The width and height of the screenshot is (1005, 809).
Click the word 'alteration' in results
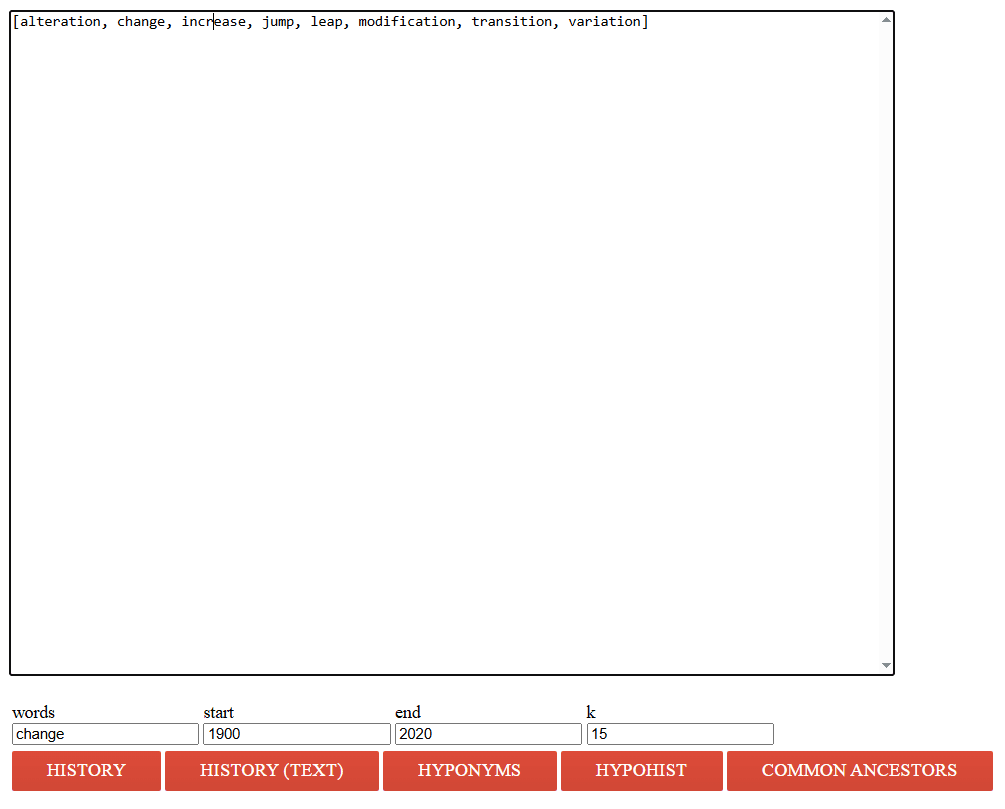coord(60,22)
